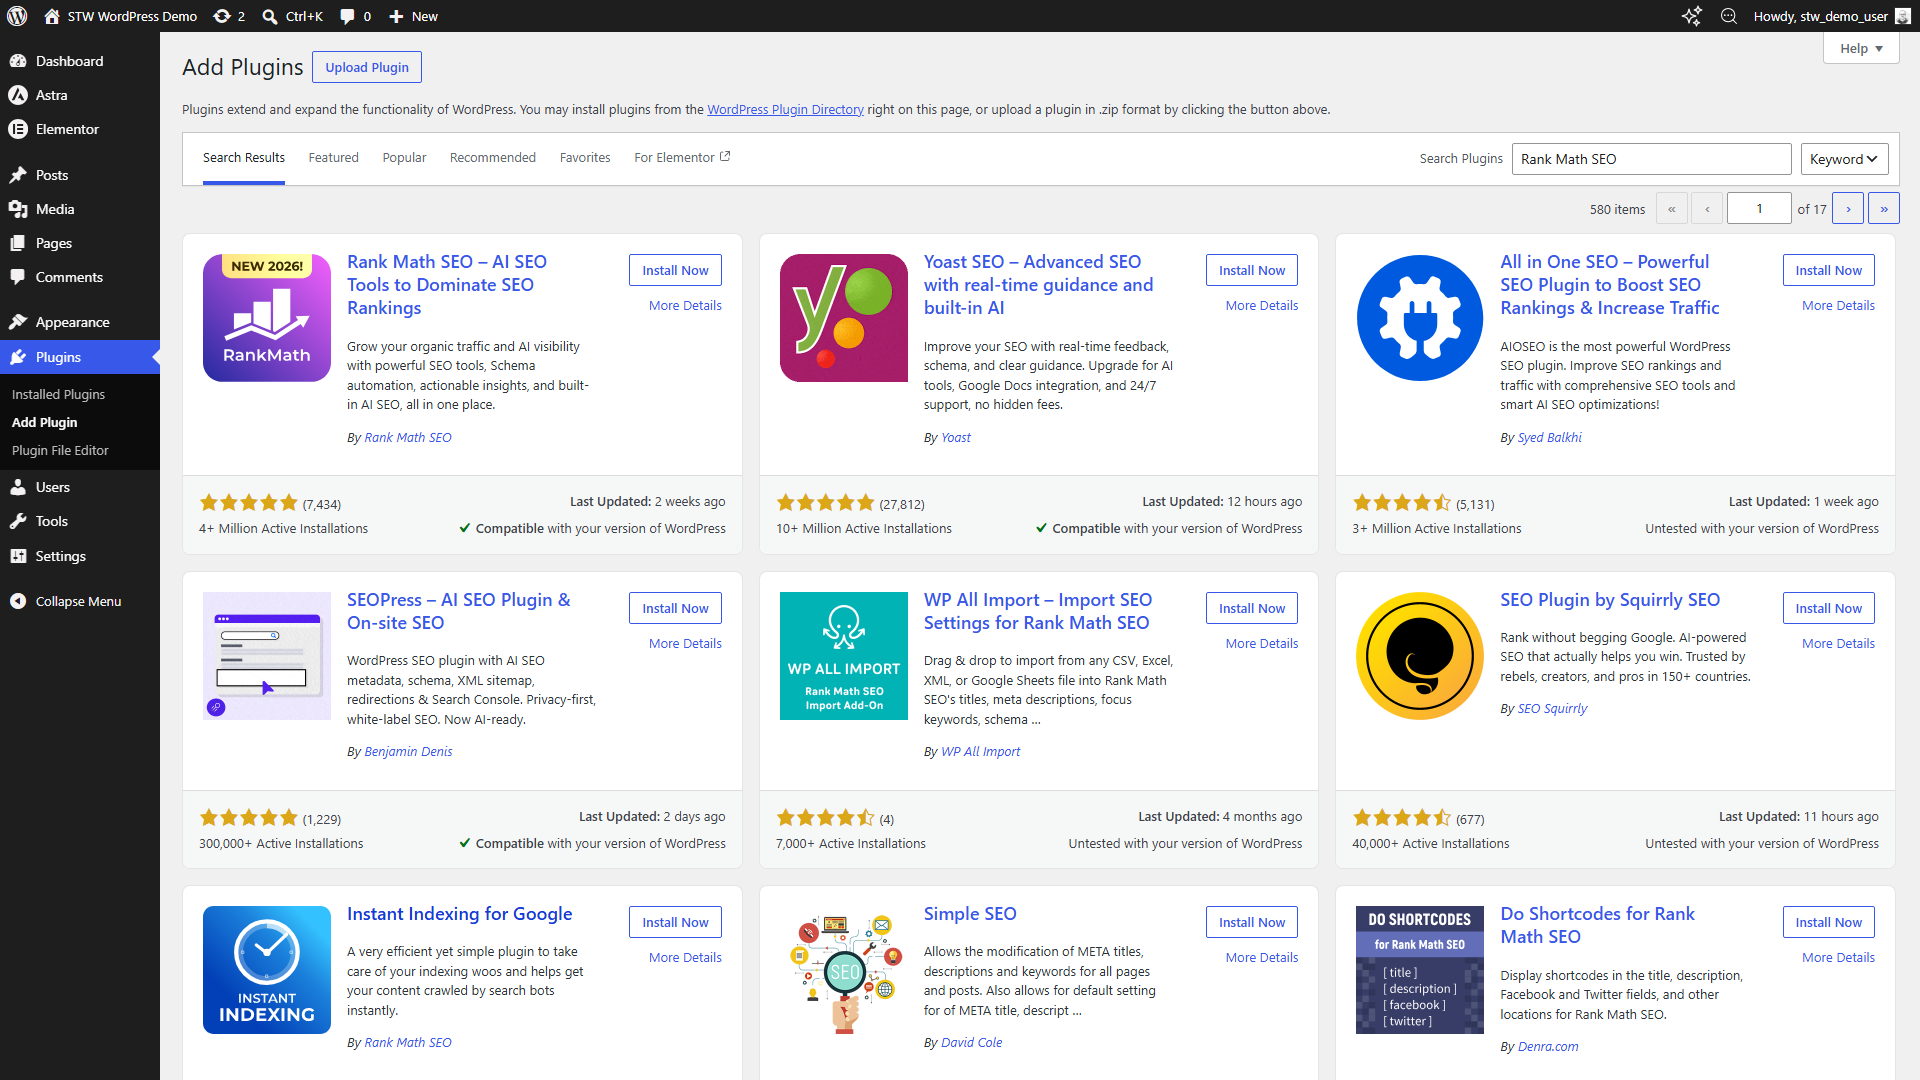Click the All in One SEO gear logo
The image size is (1920, 1080).
(1420, 318)
